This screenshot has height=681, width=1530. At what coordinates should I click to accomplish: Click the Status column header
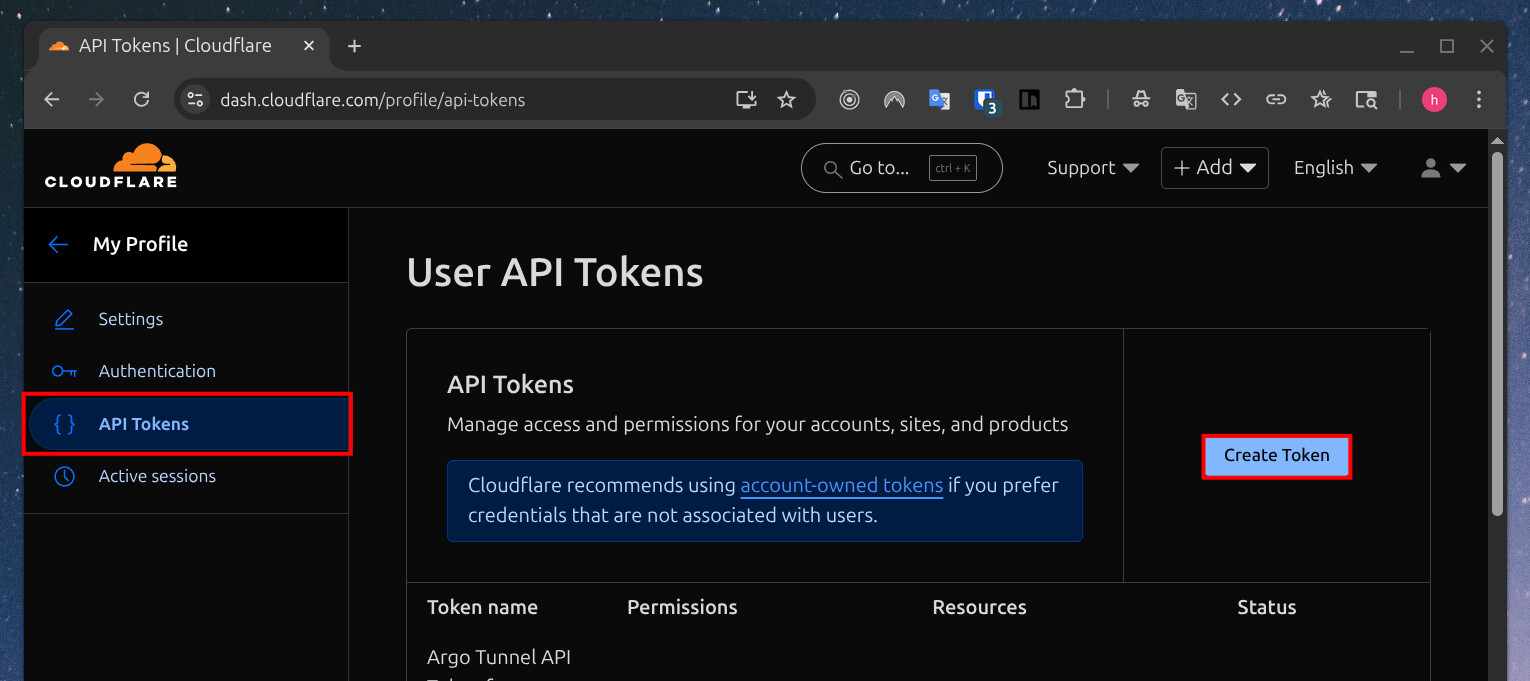[1266, 607]
